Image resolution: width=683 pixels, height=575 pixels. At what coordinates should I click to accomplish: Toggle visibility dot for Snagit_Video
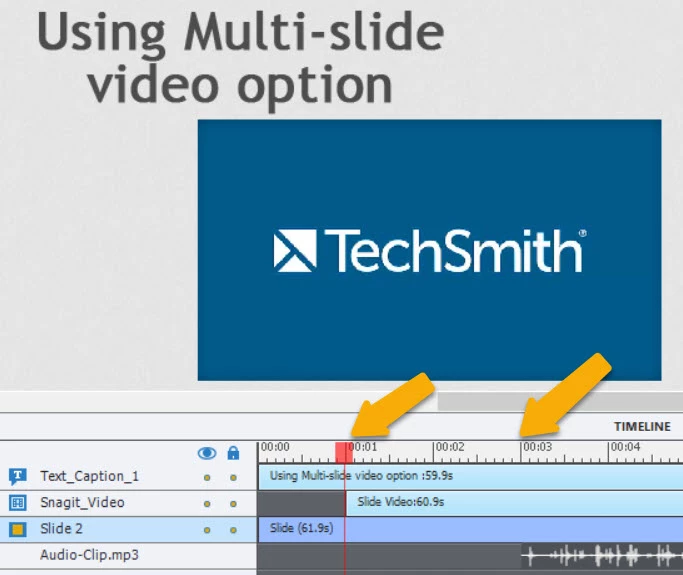click(x=207, y=504)
